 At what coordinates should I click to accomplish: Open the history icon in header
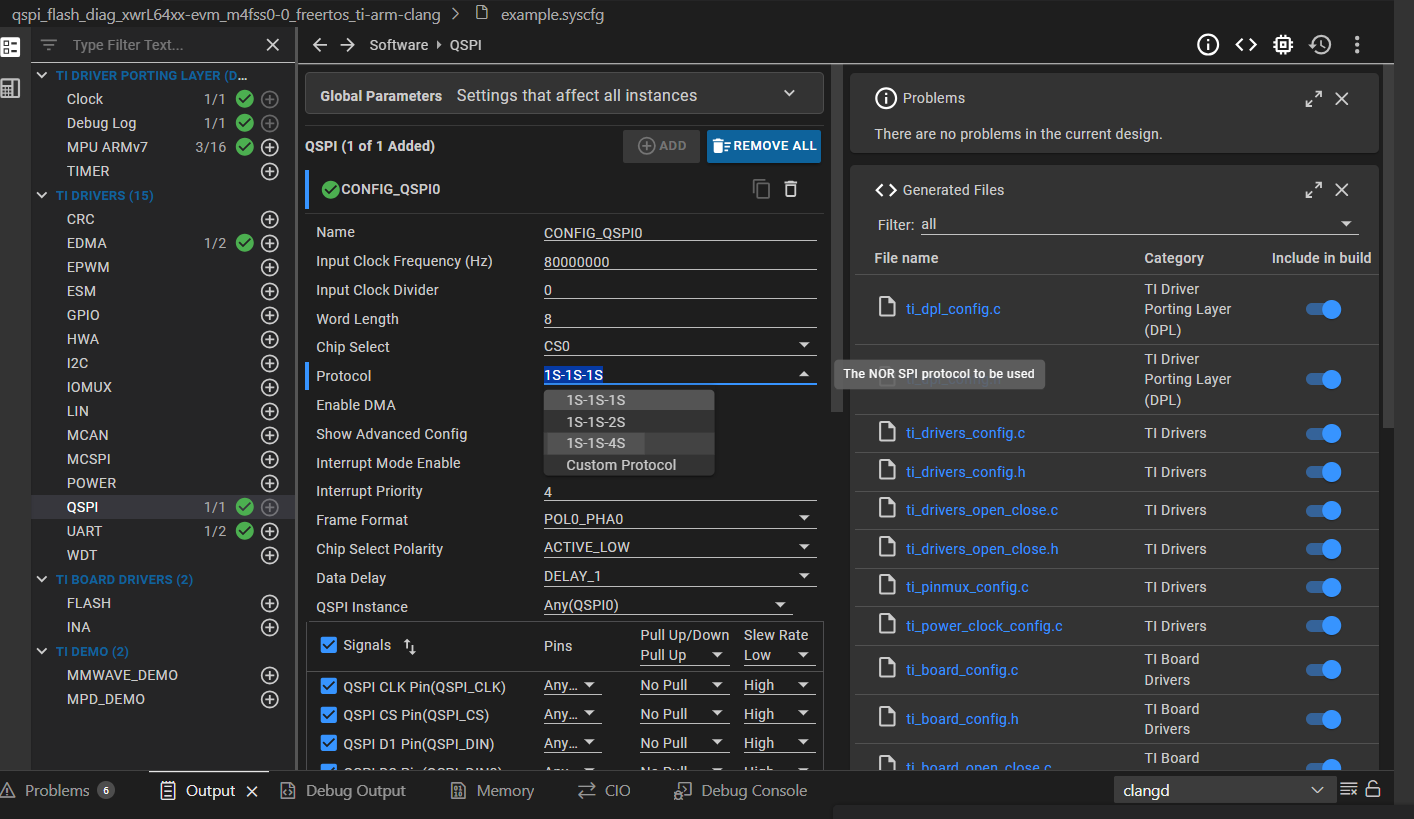click(x=1320, y=45)
